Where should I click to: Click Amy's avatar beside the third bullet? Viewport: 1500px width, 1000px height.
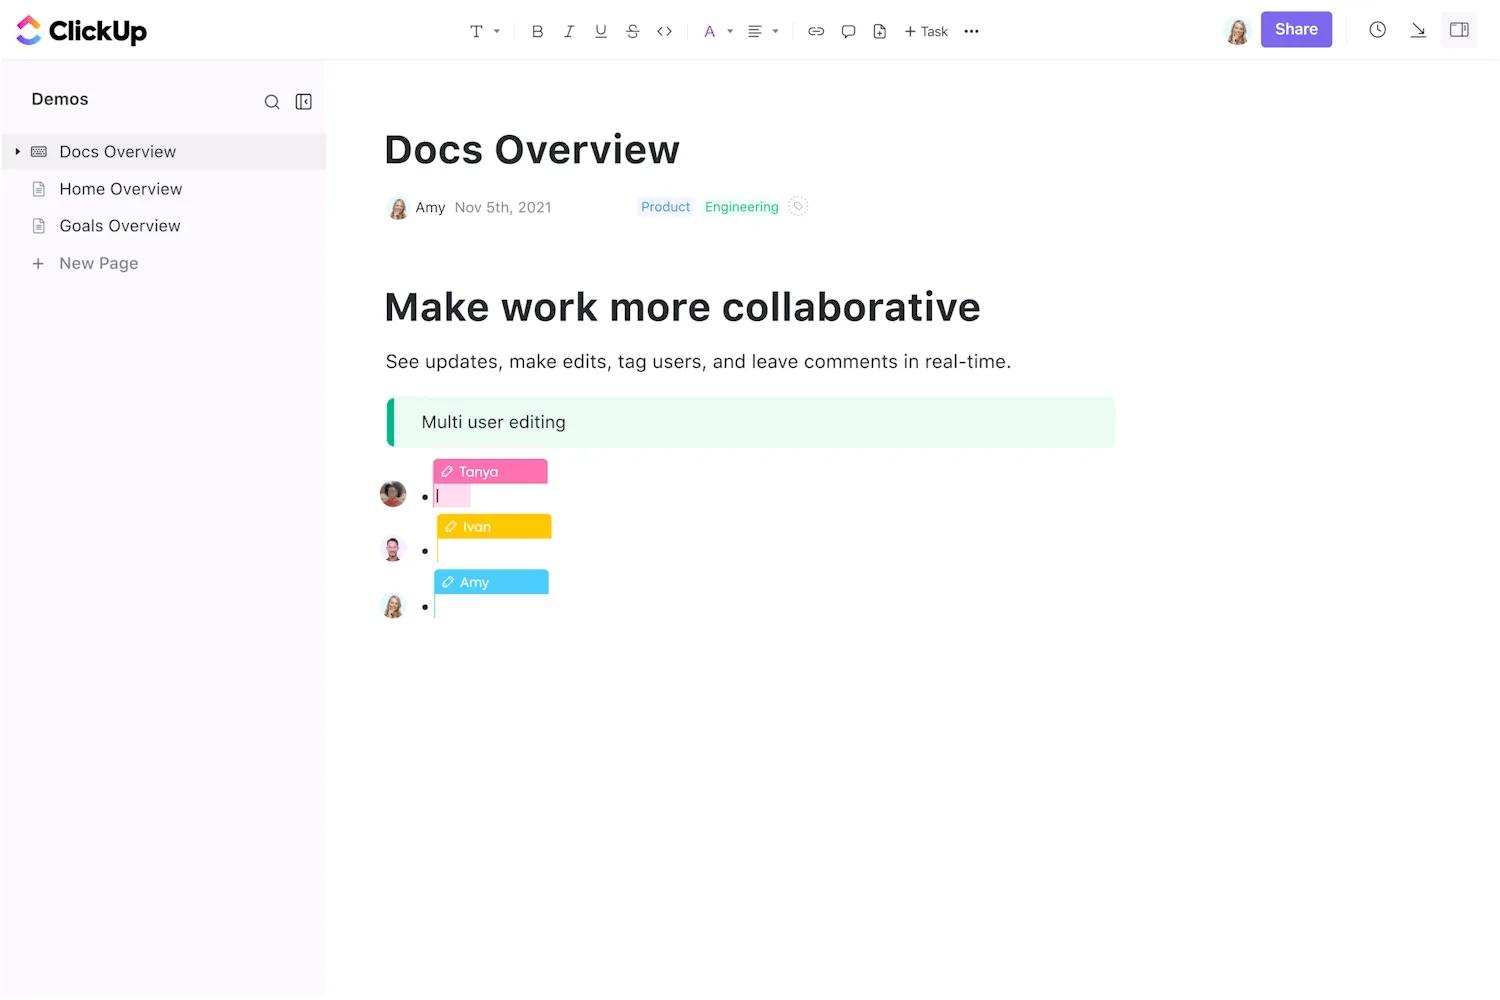point(394,605)
